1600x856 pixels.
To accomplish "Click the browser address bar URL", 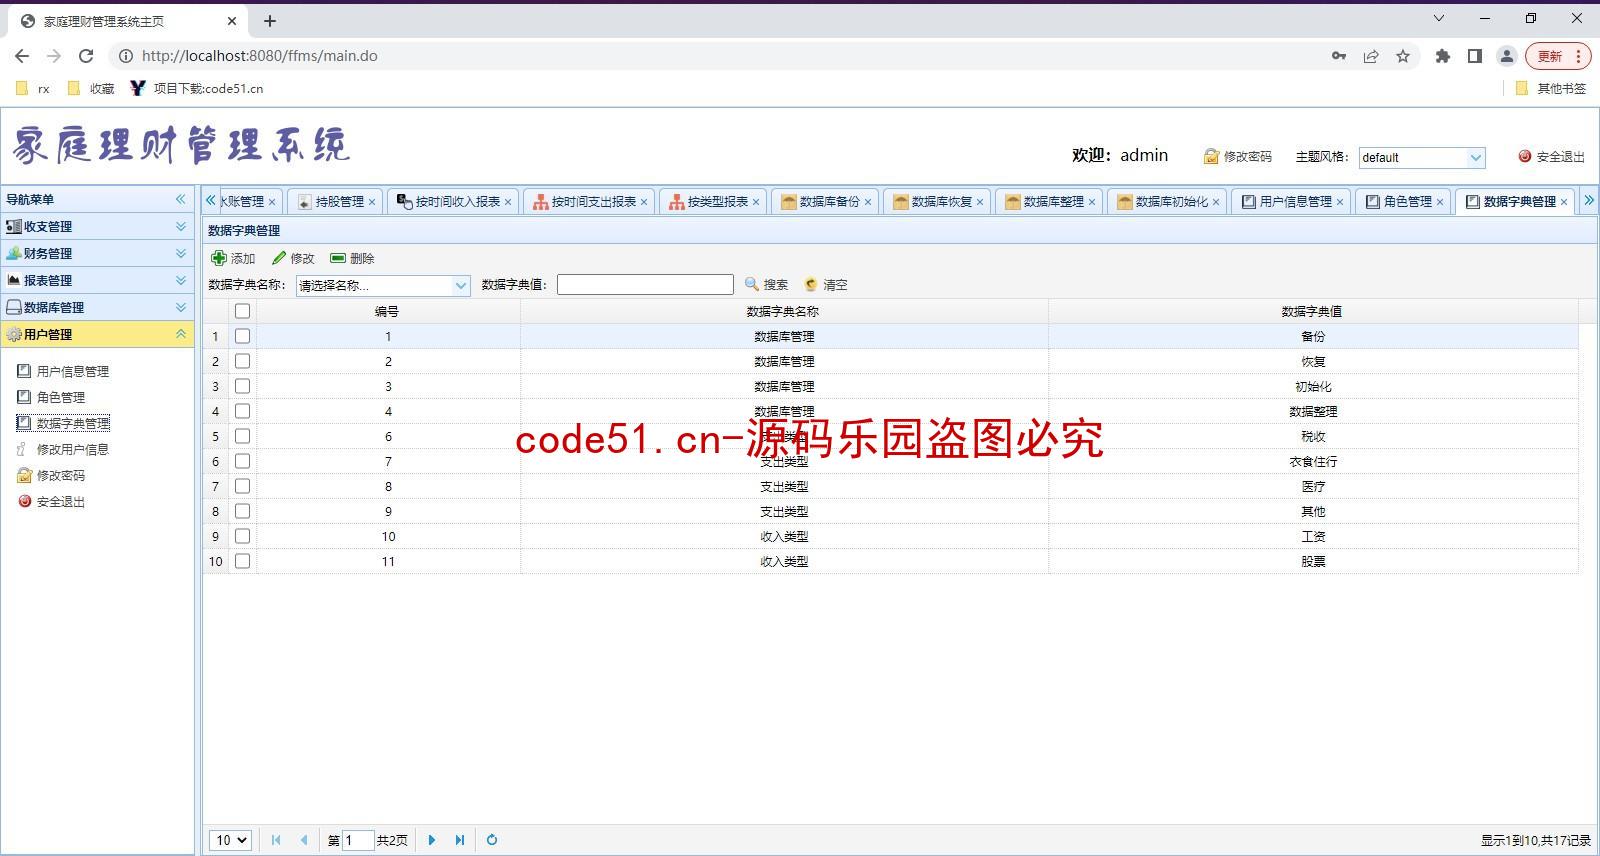I will pyautogui.click(x=260, y=56).
